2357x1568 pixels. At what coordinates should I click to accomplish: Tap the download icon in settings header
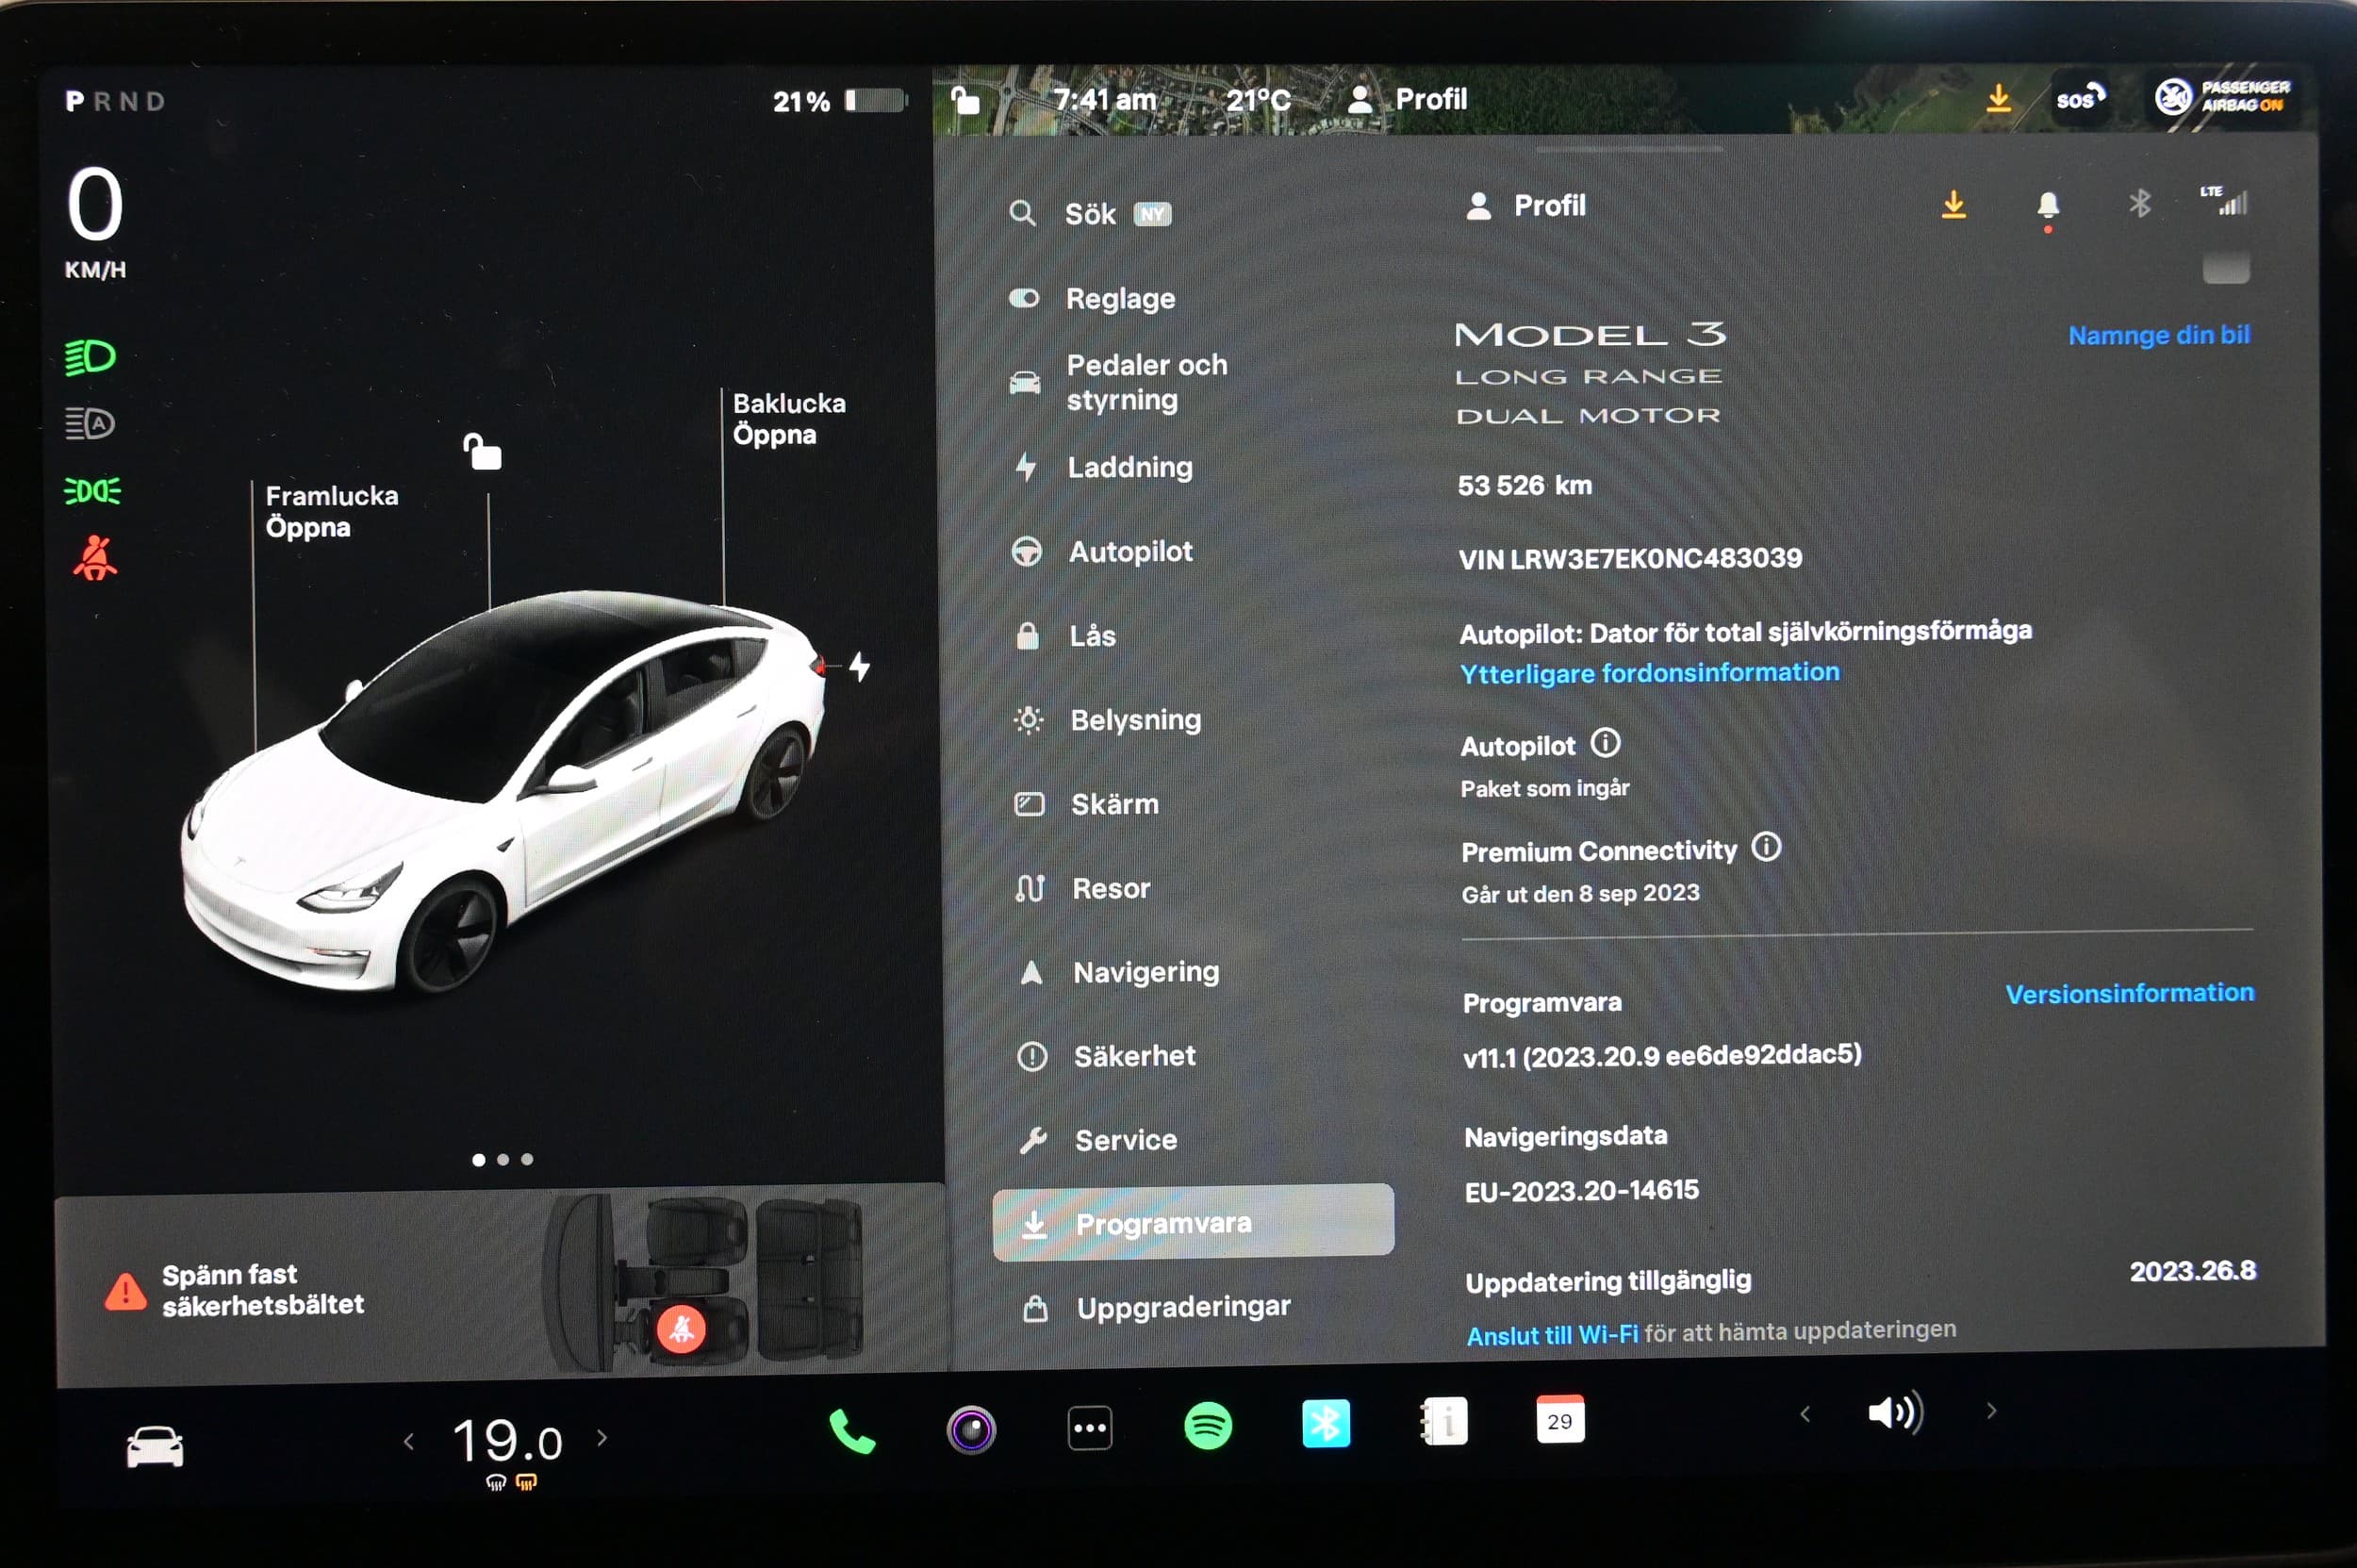tap(1953, 205)
